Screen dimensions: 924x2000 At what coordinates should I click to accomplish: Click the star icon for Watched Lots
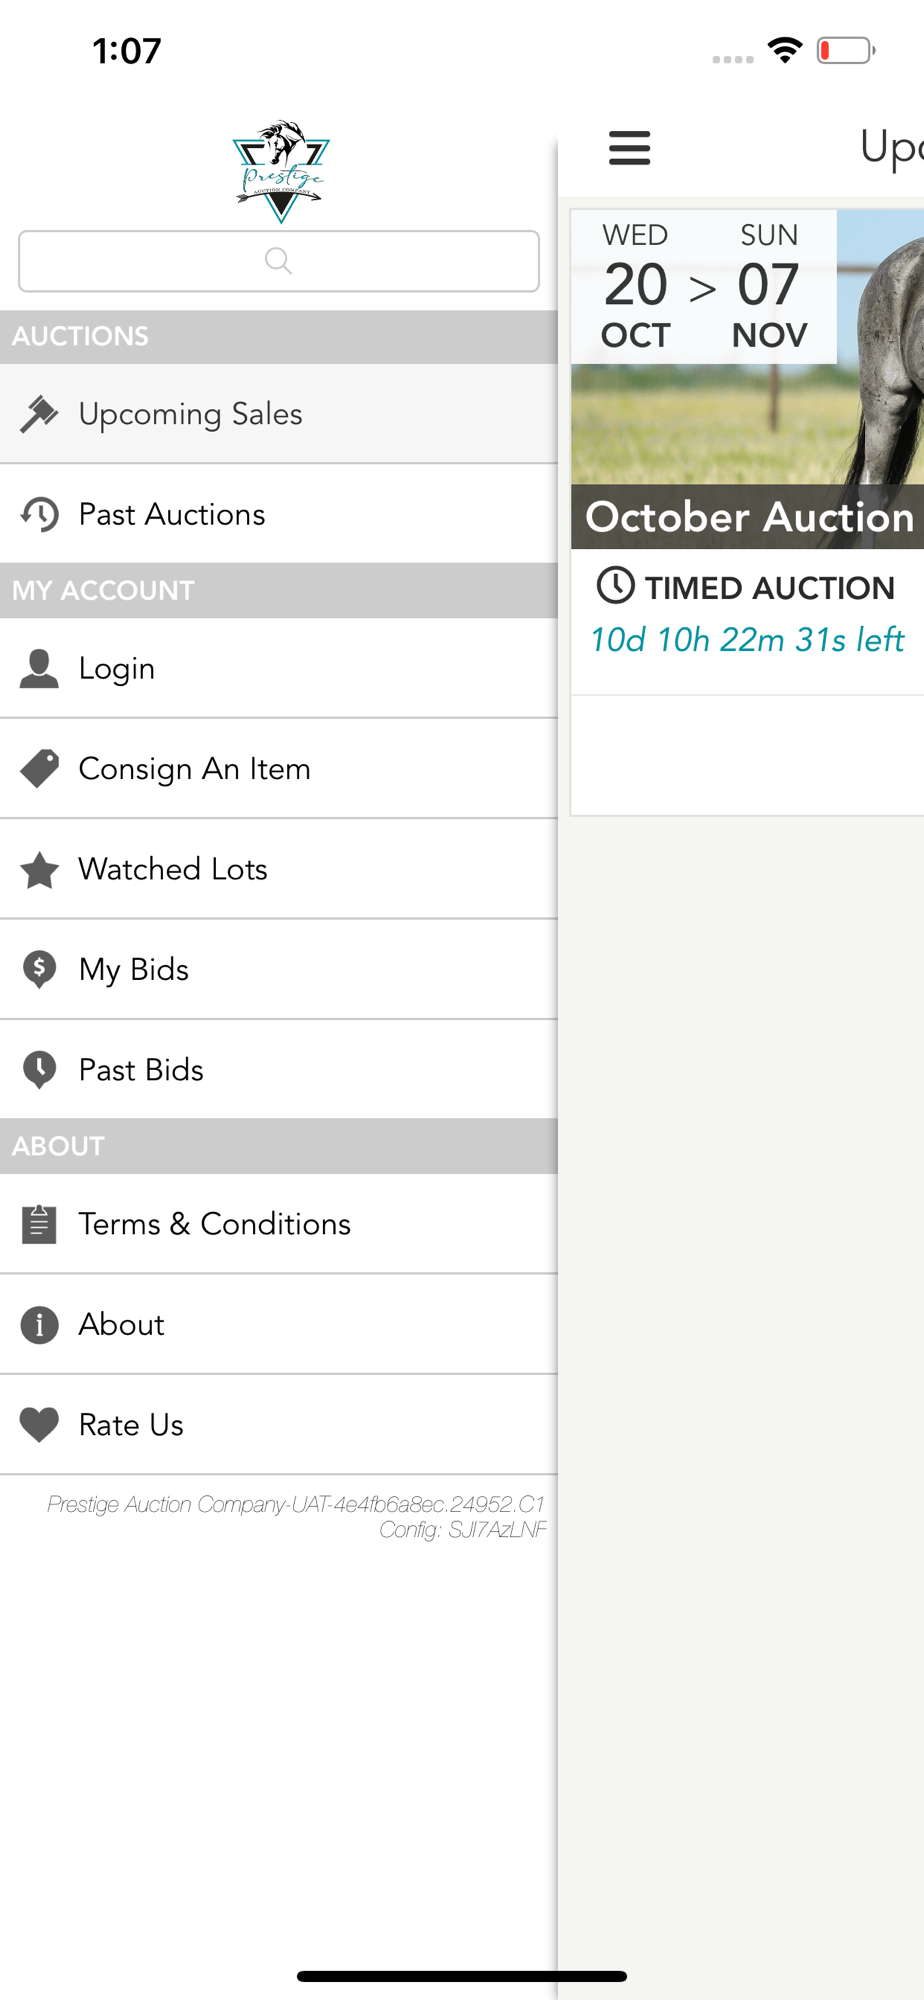39,870
